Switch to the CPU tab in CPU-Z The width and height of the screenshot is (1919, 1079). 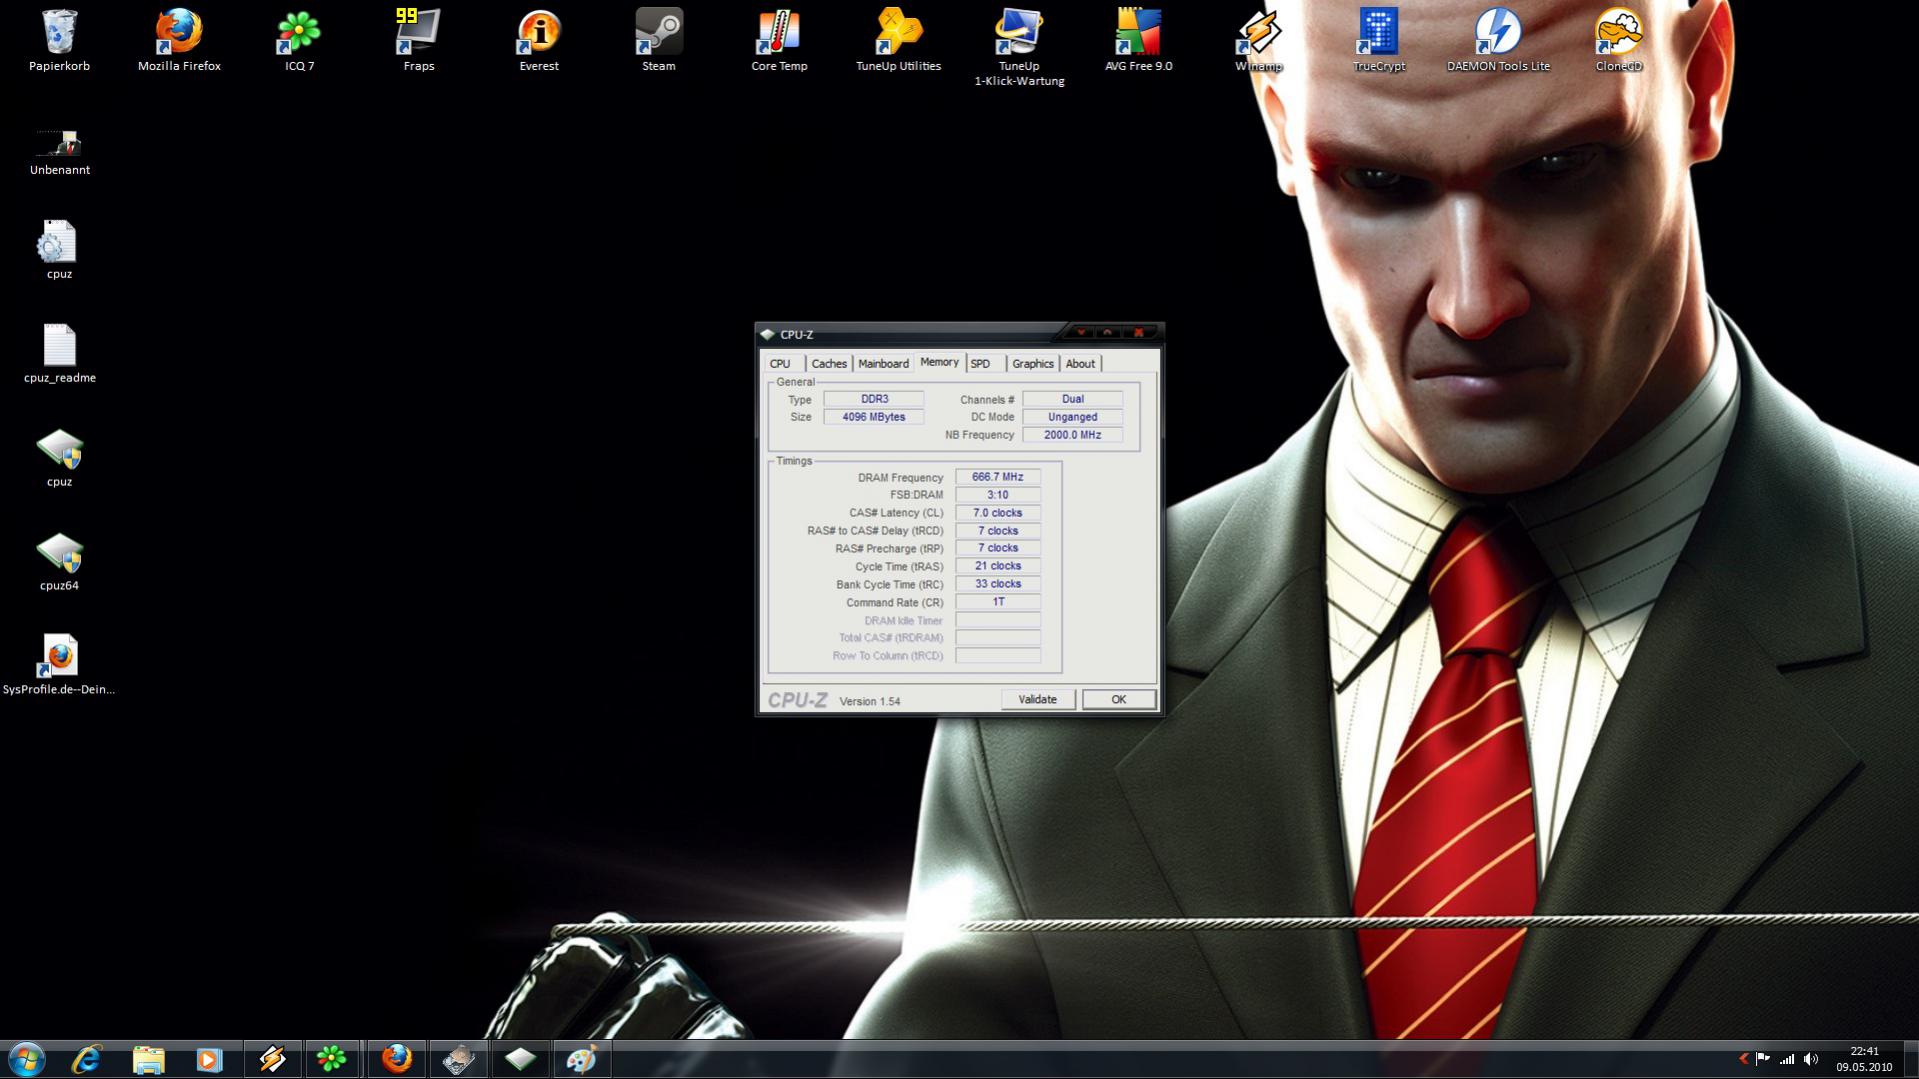(x=780, y=364)
